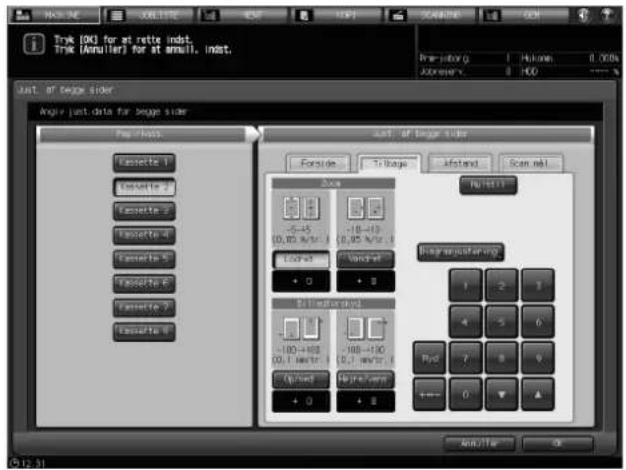
Task: Select Kassette 3
Action: click(144, 211)
